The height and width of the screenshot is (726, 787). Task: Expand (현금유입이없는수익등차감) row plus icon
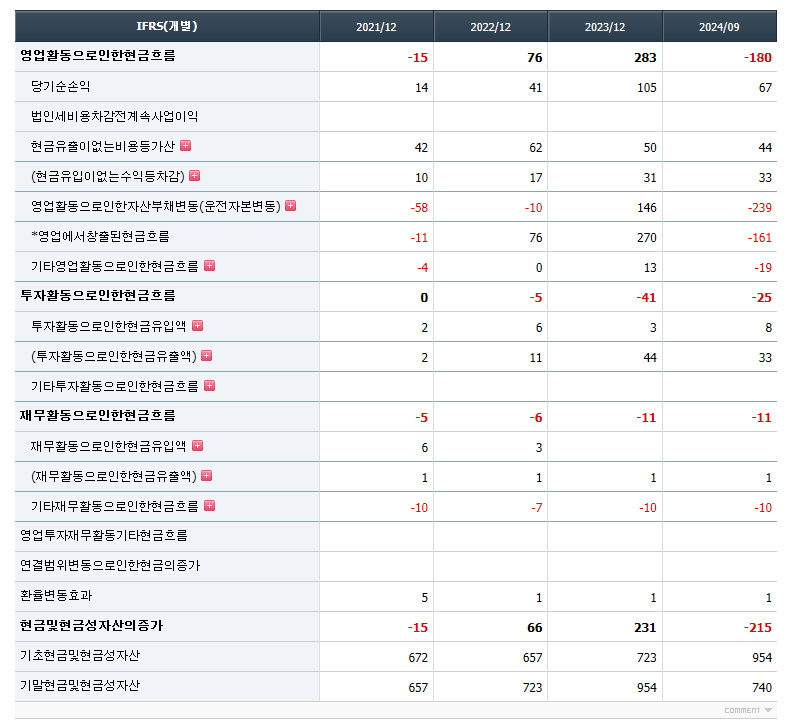tap(195, 176)
